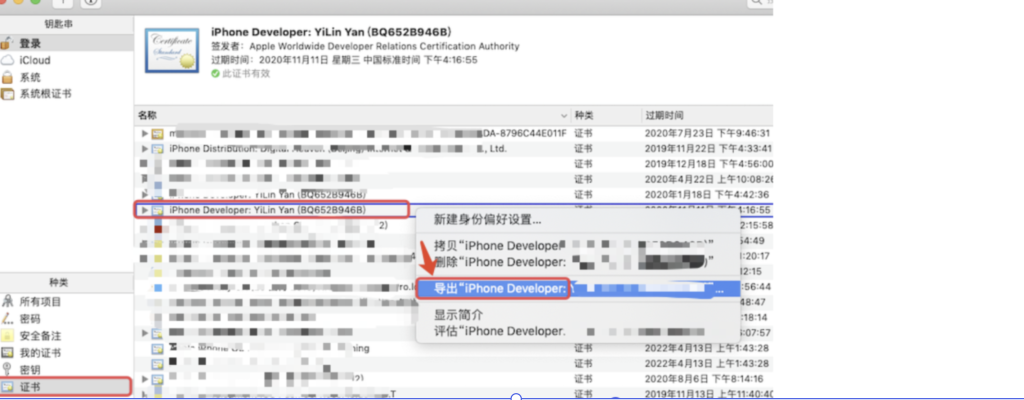
Task: Toggle the sort chevron in 名称 header
Action: (564, 116)
